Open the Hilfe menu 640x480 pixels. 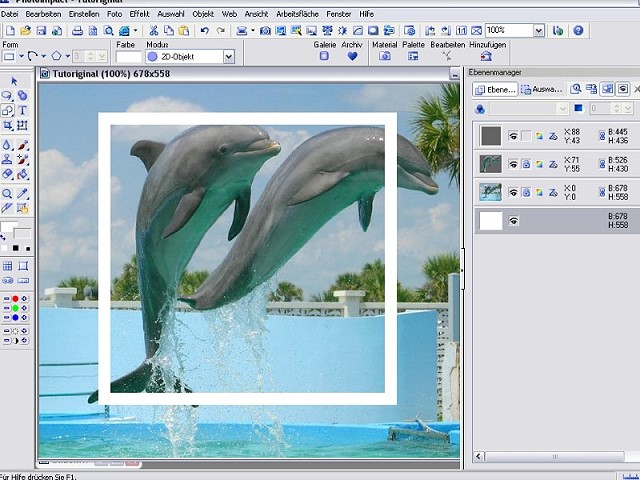[x=367, y=14]
